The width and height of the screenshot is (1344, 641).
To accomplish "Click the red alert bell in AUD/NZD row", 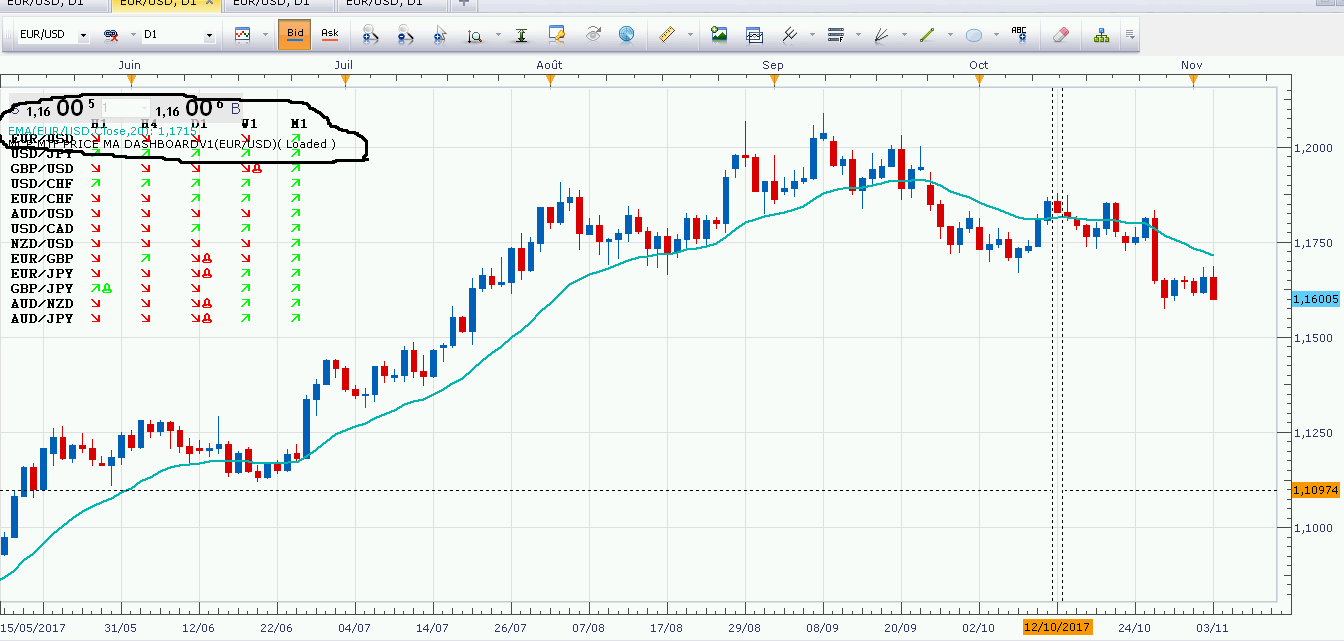I will [x=206, y=303].
